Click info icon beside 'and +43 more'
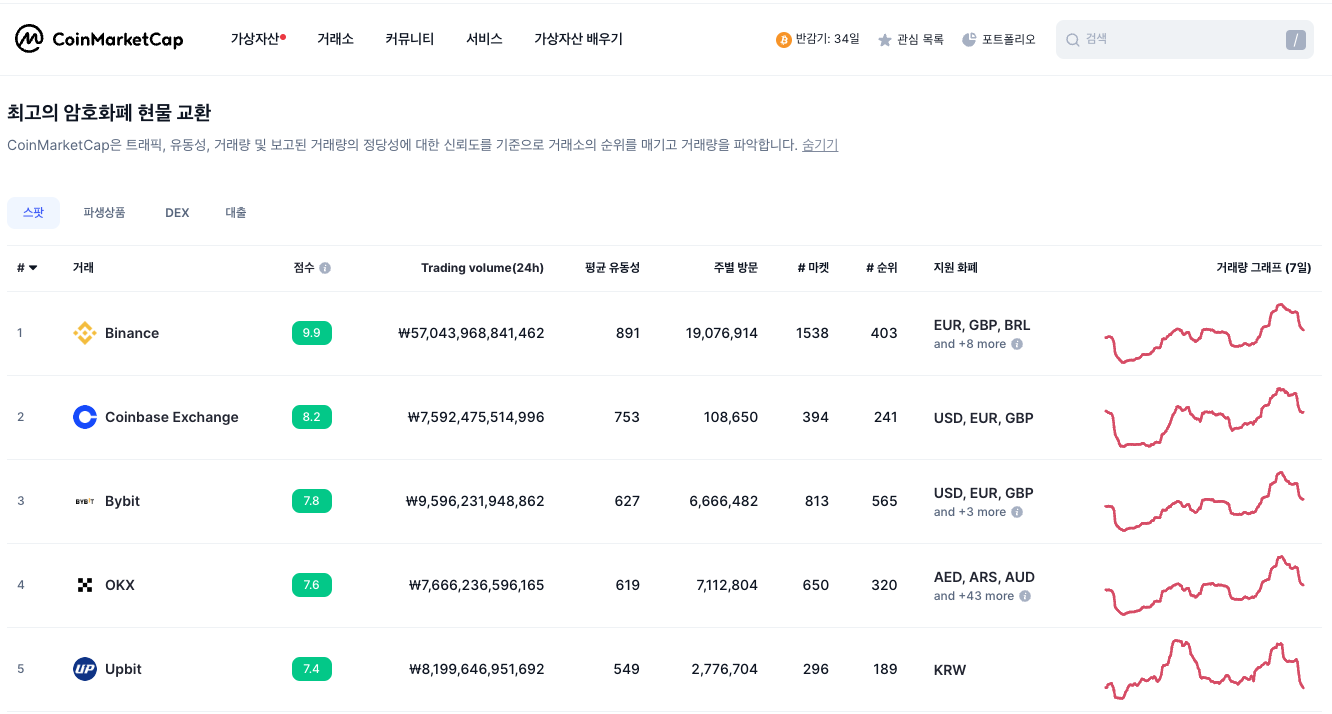The height and width of the screenshot is (714, 1332). click(x=1025, y=596)
